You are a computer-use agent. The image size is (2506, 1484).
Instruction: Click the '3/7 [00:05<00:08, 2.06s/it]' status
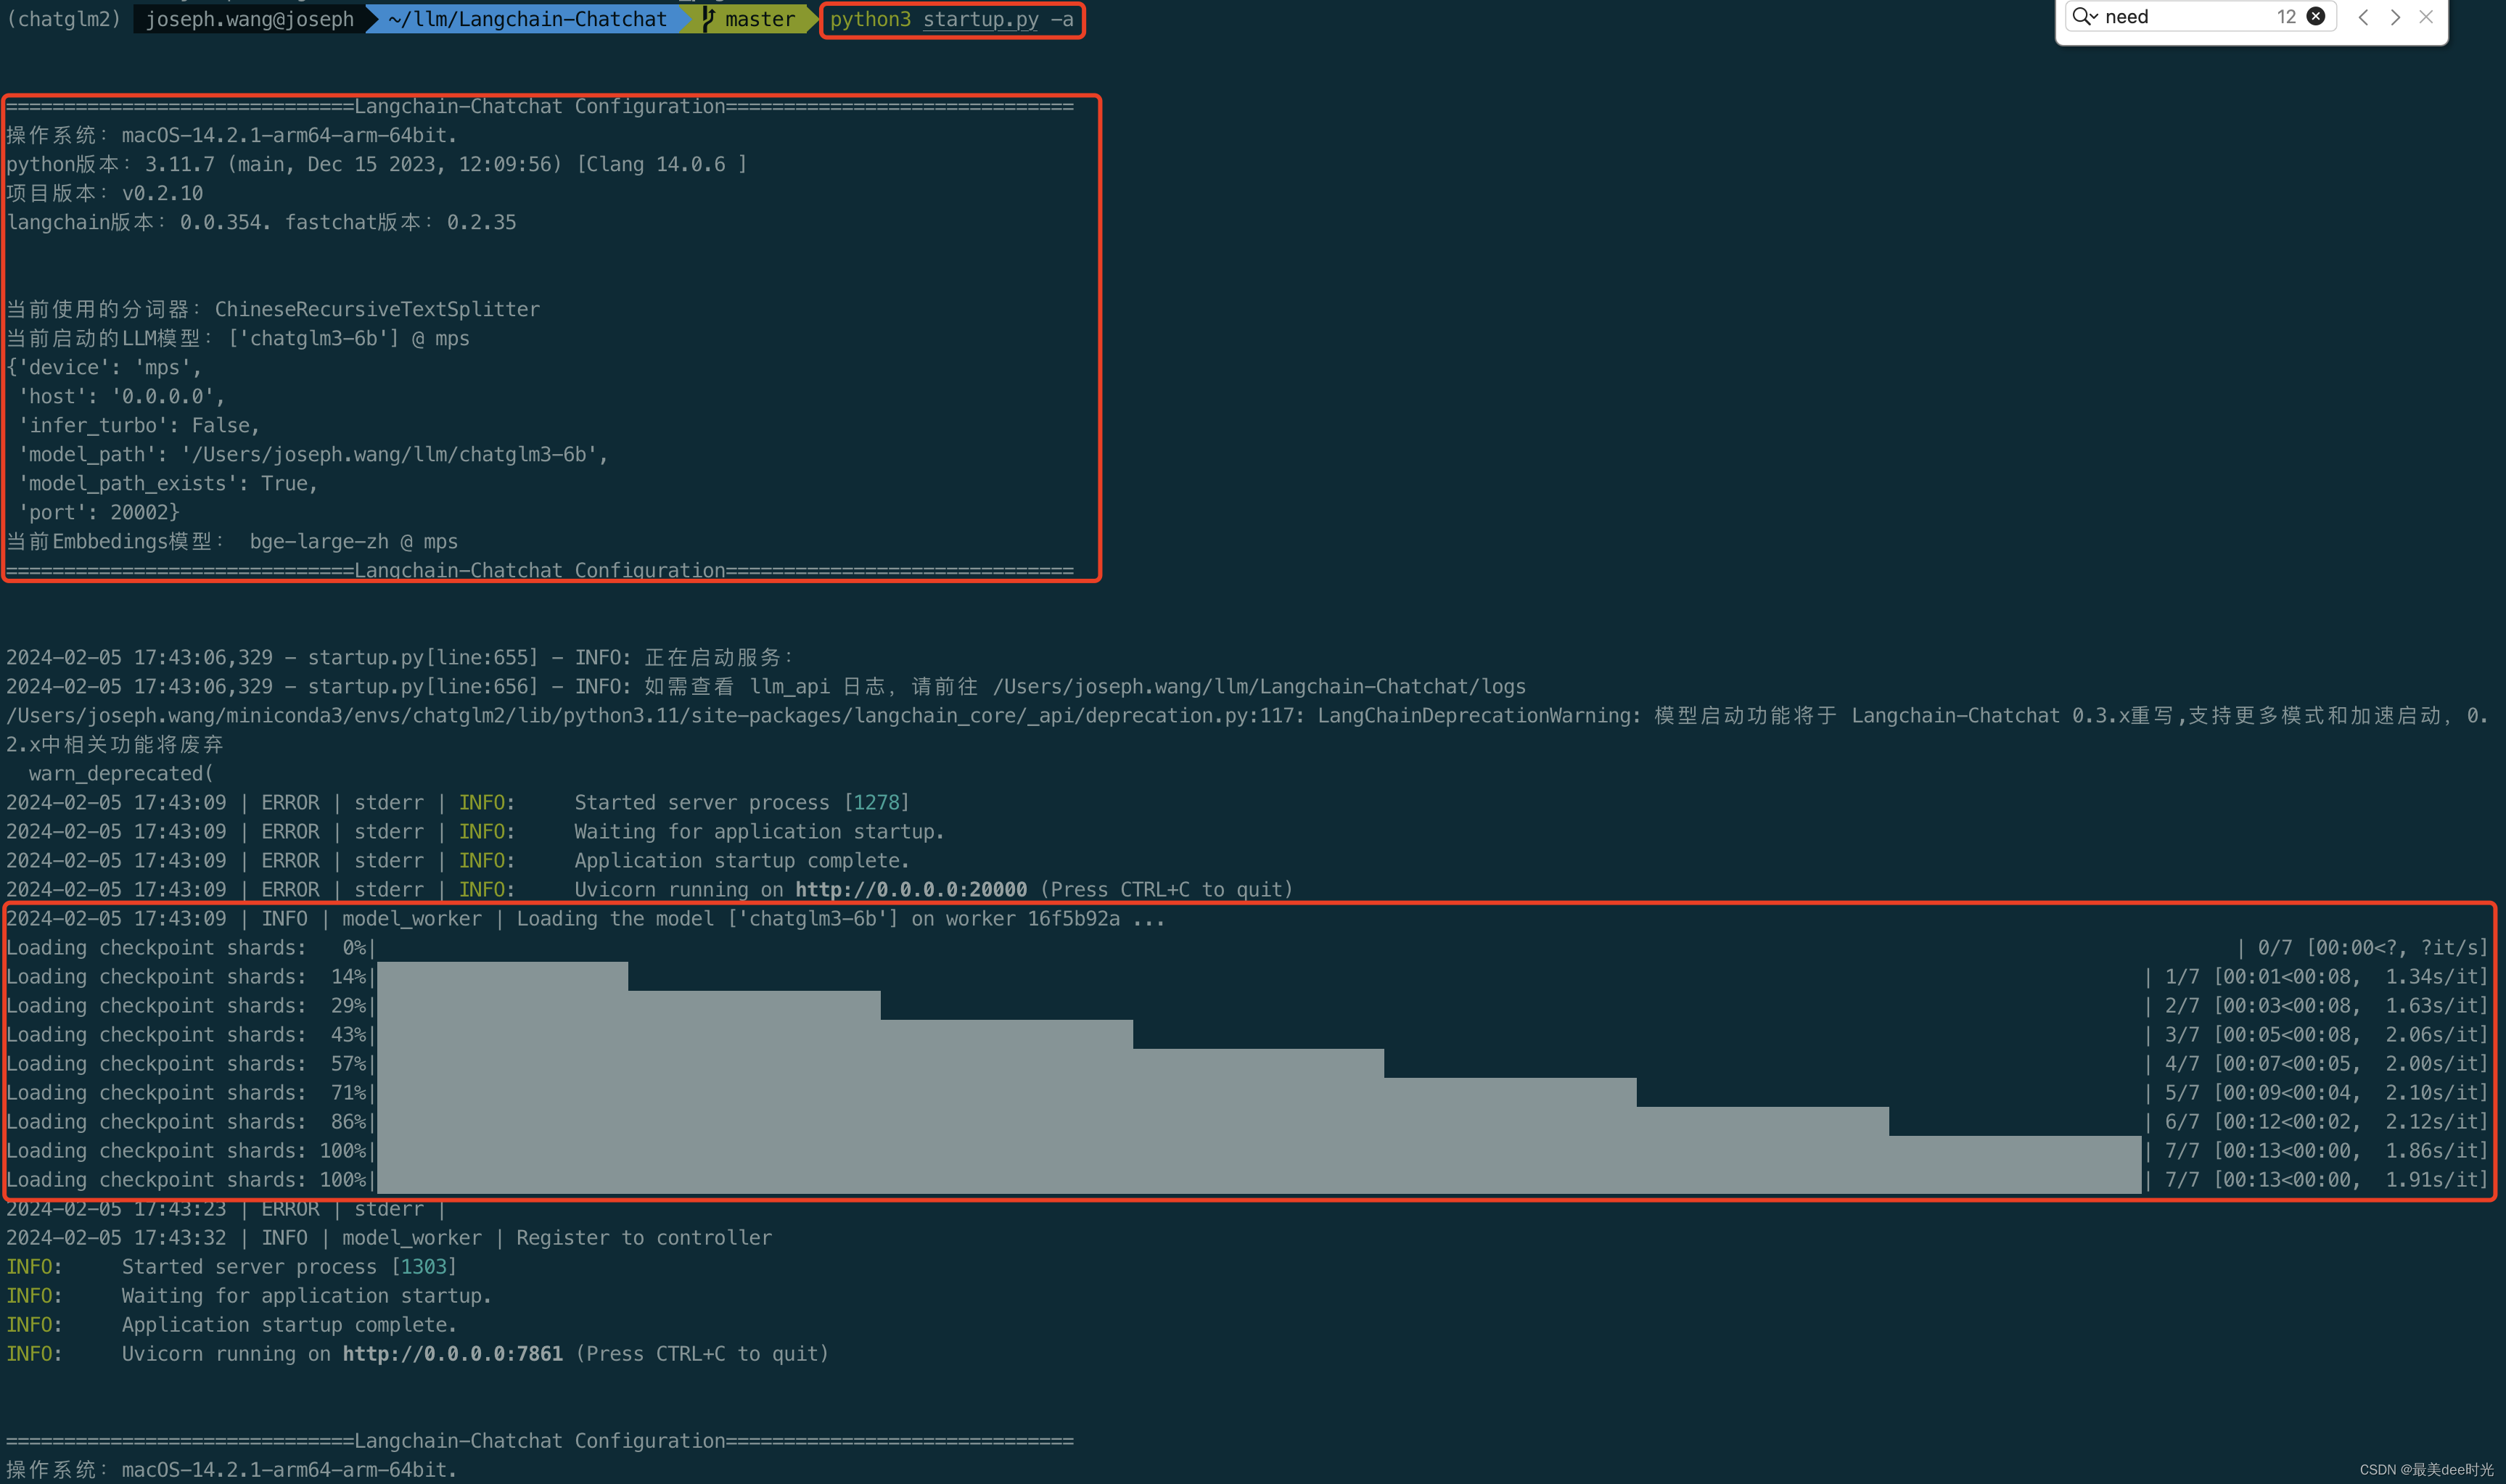tap(2326, 1034)
